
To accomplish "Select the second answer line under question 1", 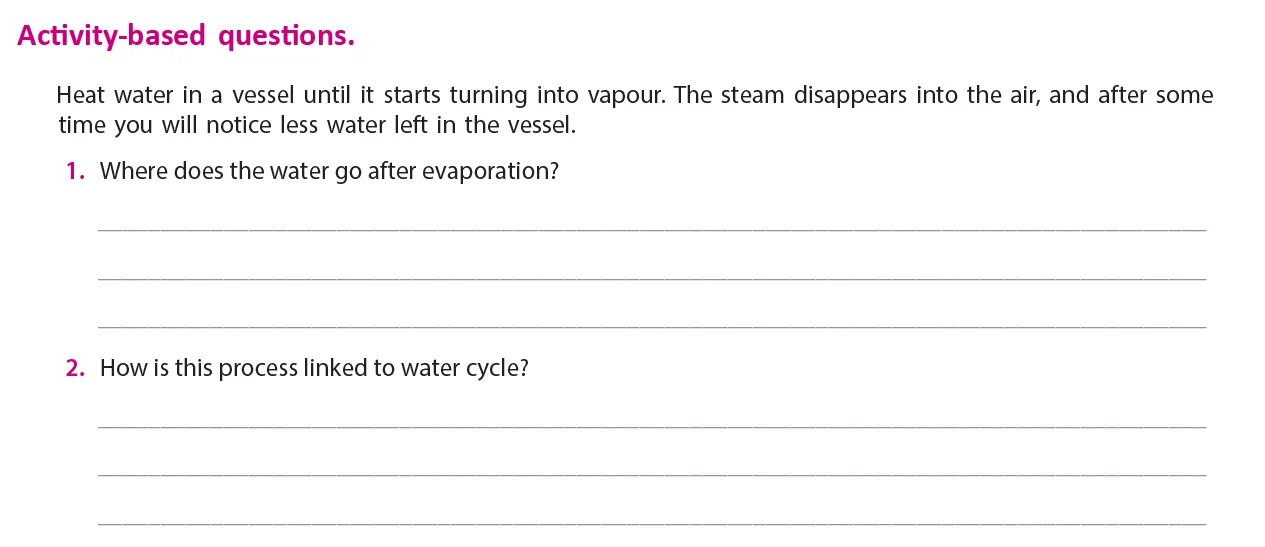I will click(x=652, y=278).
